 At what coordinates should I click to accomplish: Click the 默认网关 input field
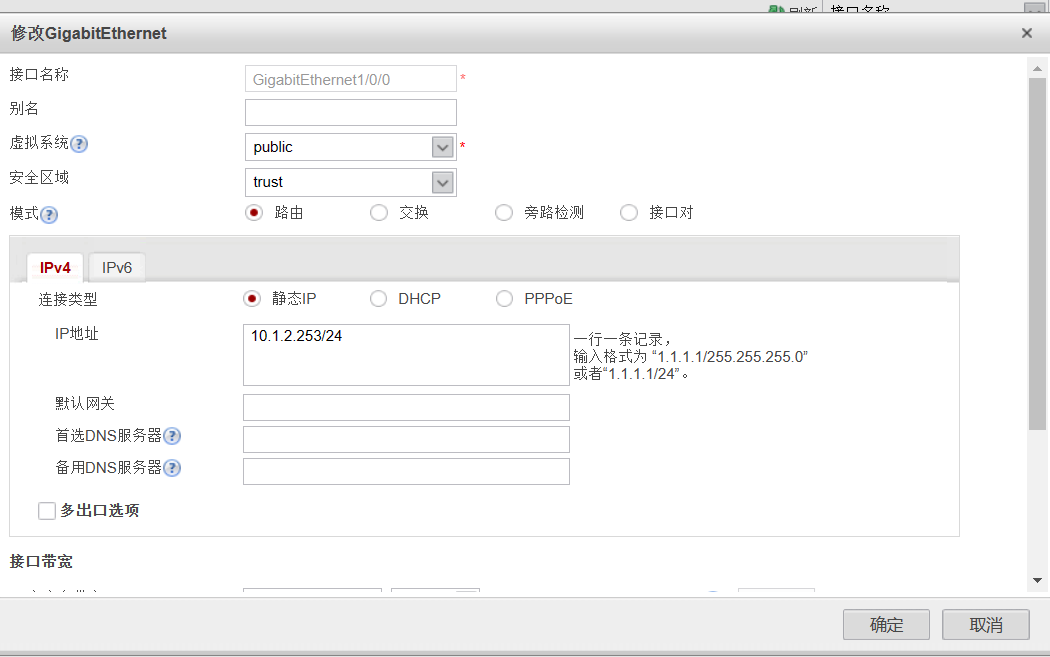[406, 407]
